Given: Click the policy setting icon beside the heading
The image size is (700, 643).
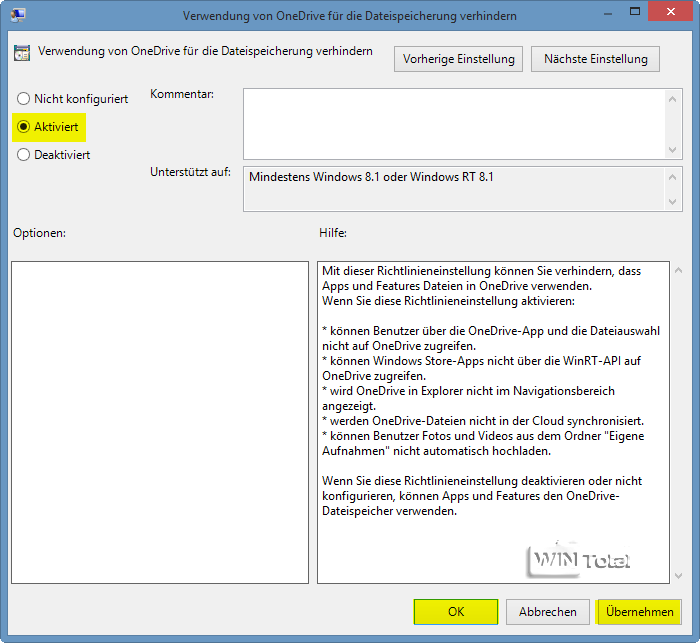Looking at the screenshot, I should [x=22, y=53].
